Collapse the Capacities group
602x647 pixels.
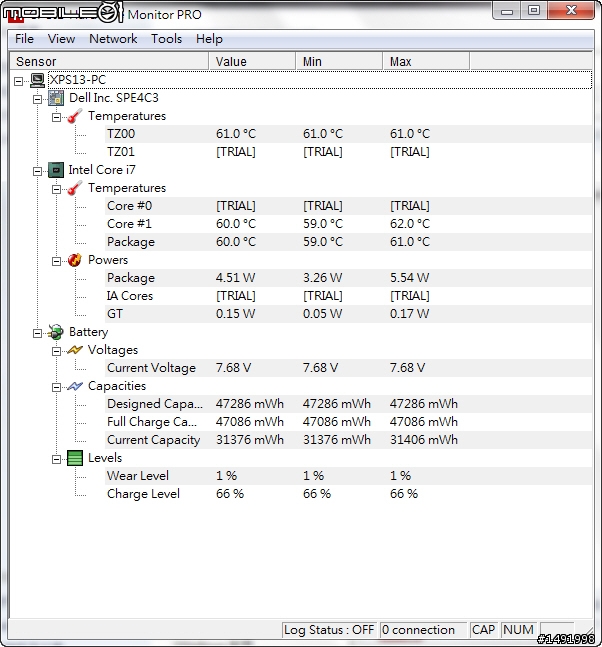tap(56, 387)
